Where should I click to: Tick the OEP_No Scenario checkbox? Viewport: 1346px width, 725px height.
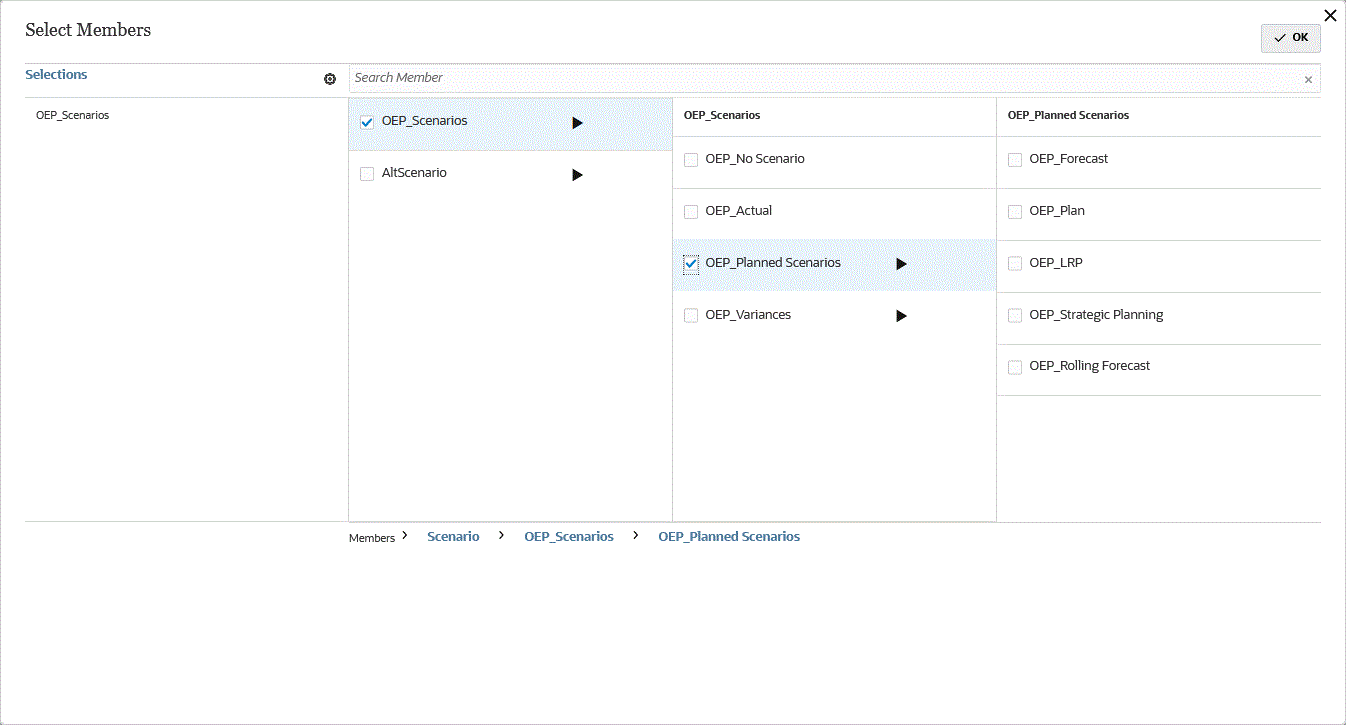pos(691,160)
